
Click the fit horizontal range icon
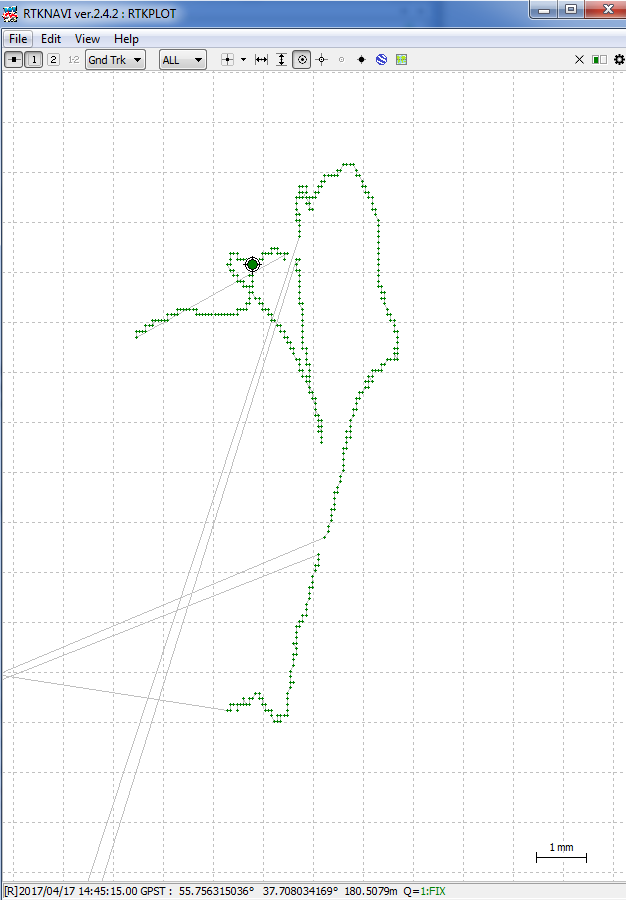(261, 60)
